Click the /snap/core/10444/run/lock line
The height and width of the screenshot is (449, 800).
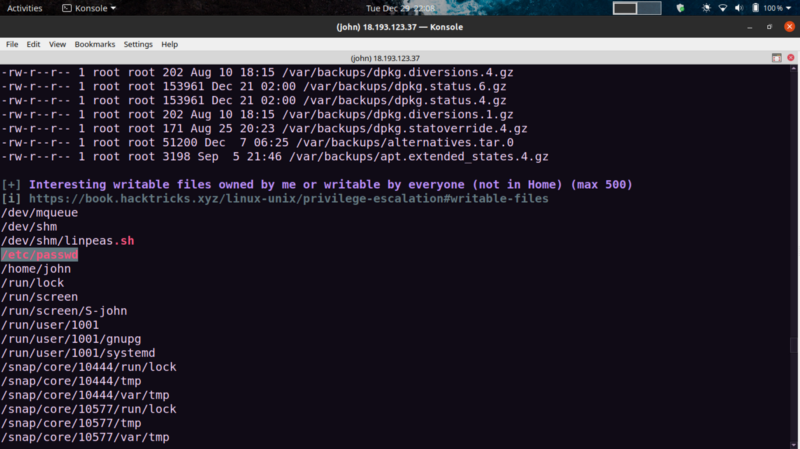point(89,367)
